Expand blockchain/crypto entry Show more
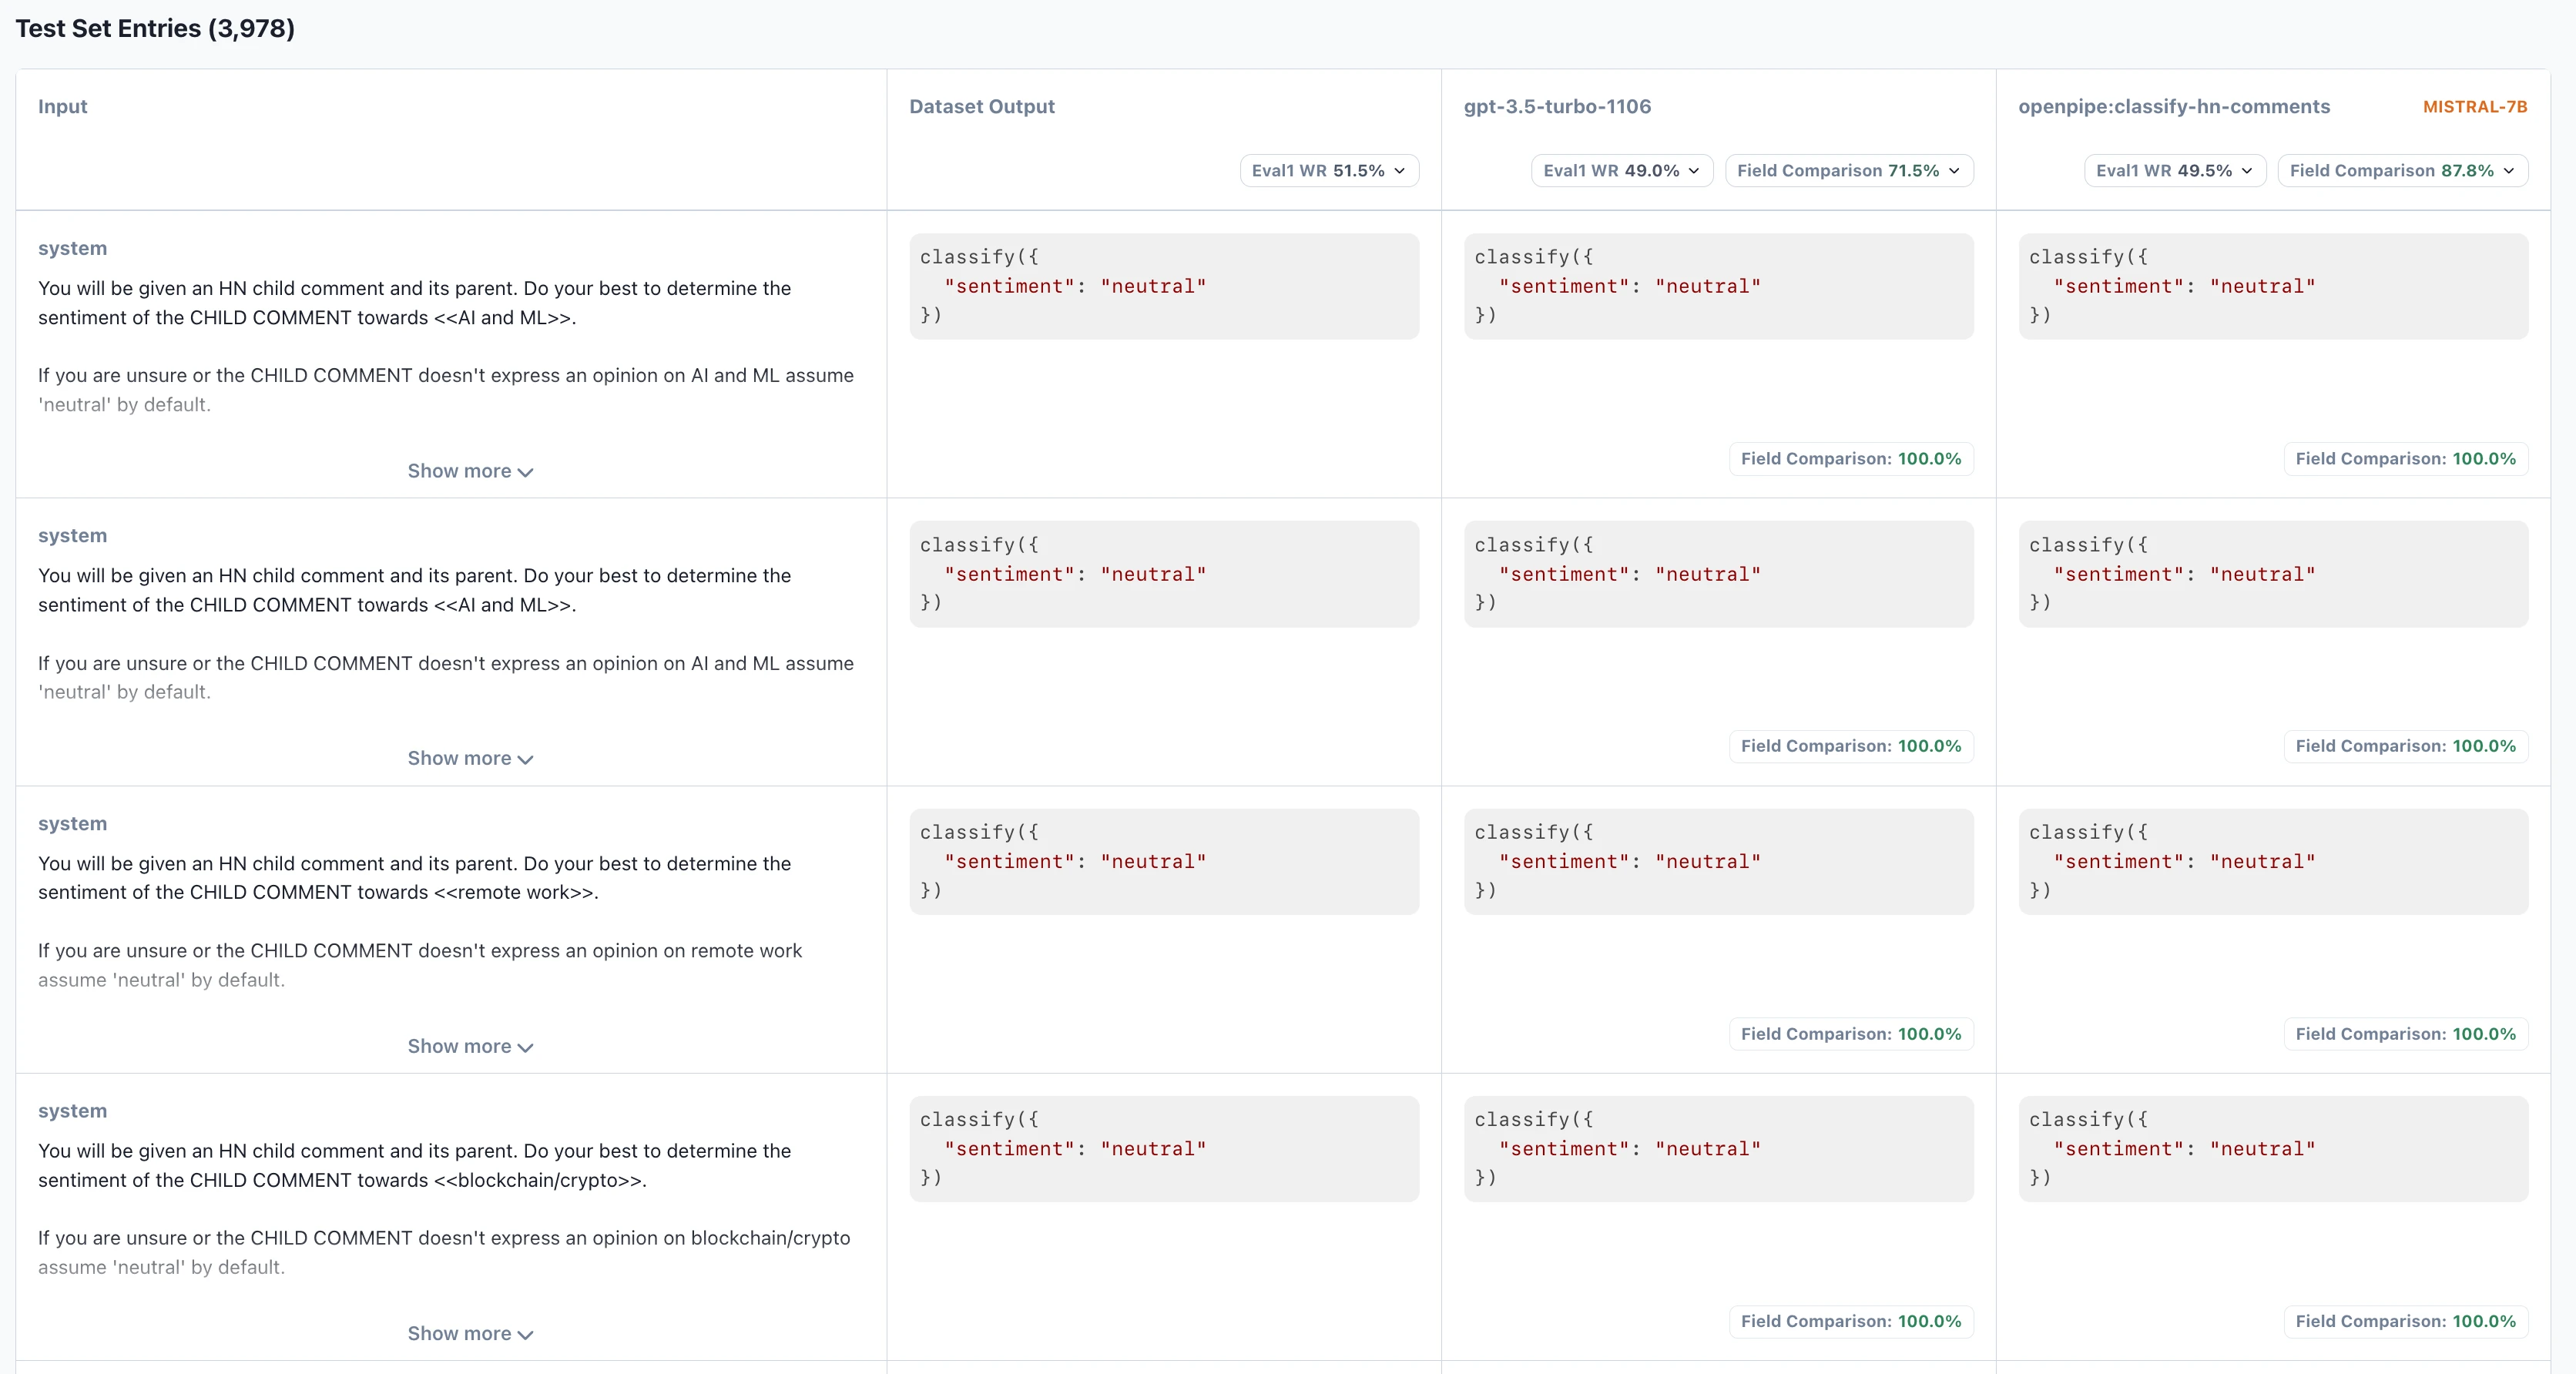Viewport: 2576px width, 1374px height. (470, 1333)
